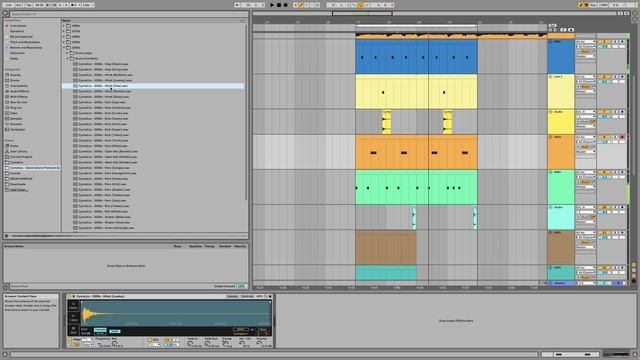Click the Velocity column header in Groove Pool
This screenshot has width=640, height=360.
(x=240, y=246)
